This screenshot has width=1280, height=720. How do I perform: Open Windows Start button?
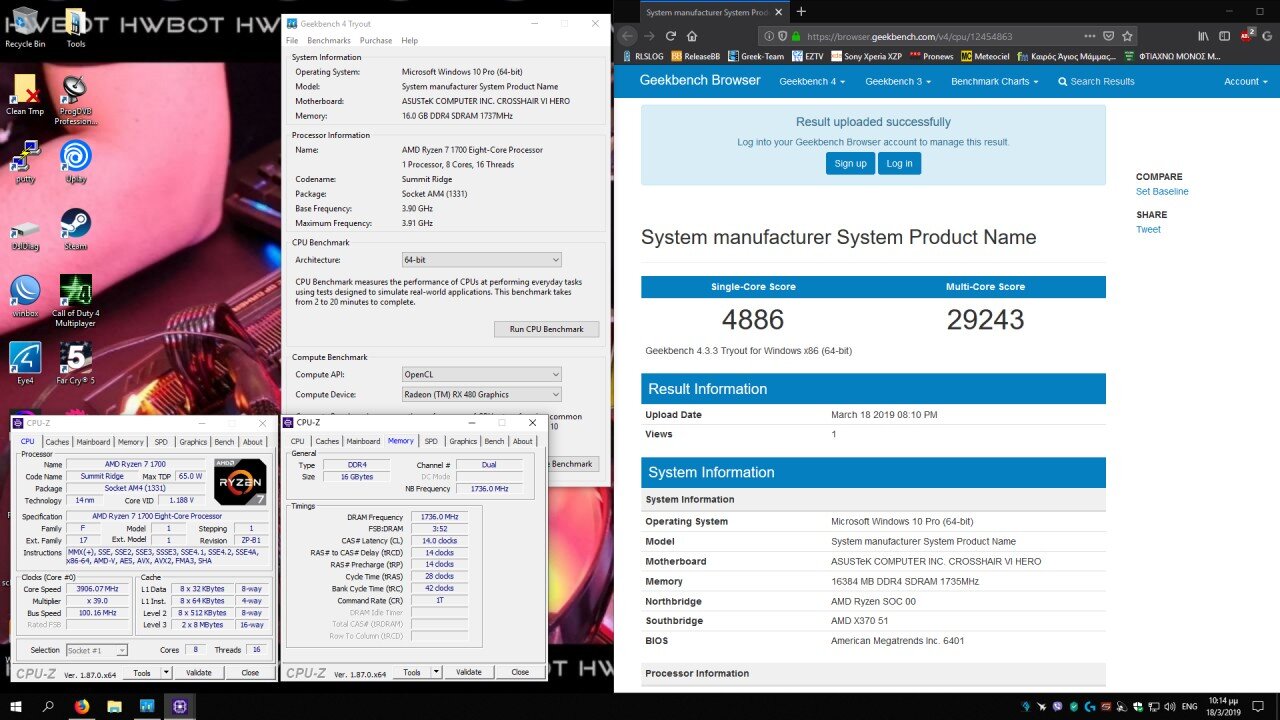click(17, 706)
